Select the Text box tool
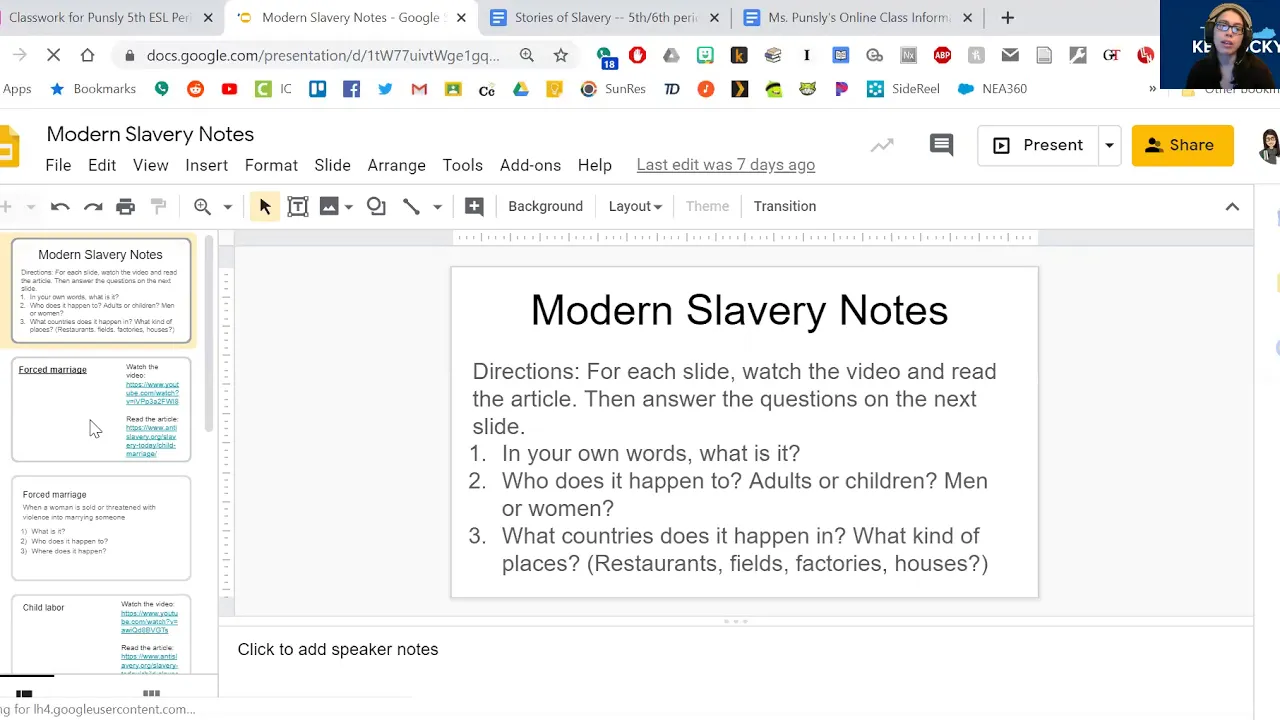 pyautogui.click(x=298, y=207)
